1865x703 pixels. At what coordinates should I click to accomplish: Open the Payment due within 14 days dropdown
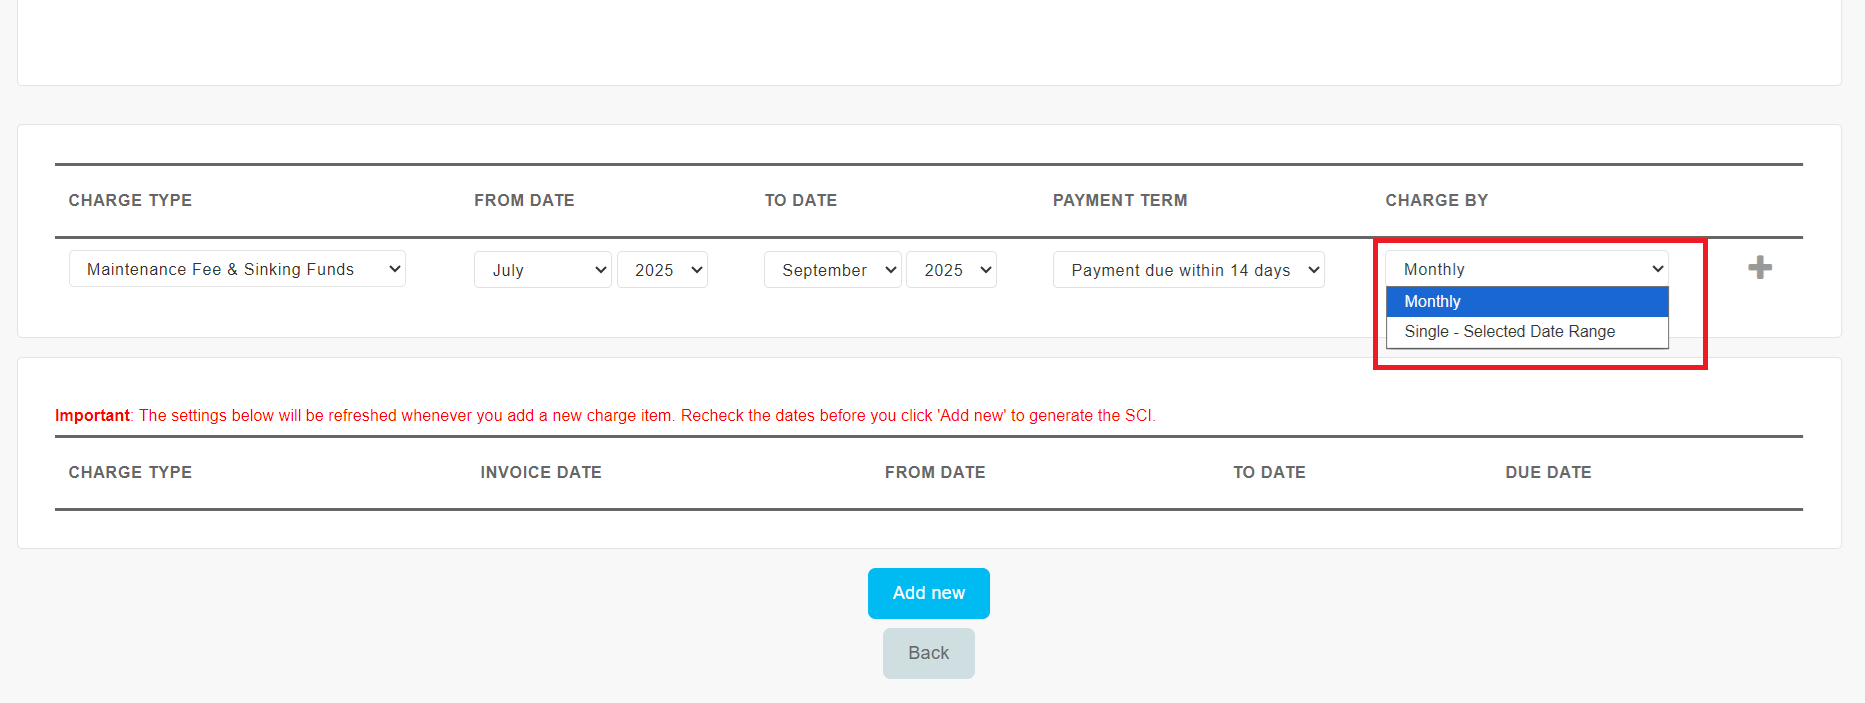[1188, 270]
